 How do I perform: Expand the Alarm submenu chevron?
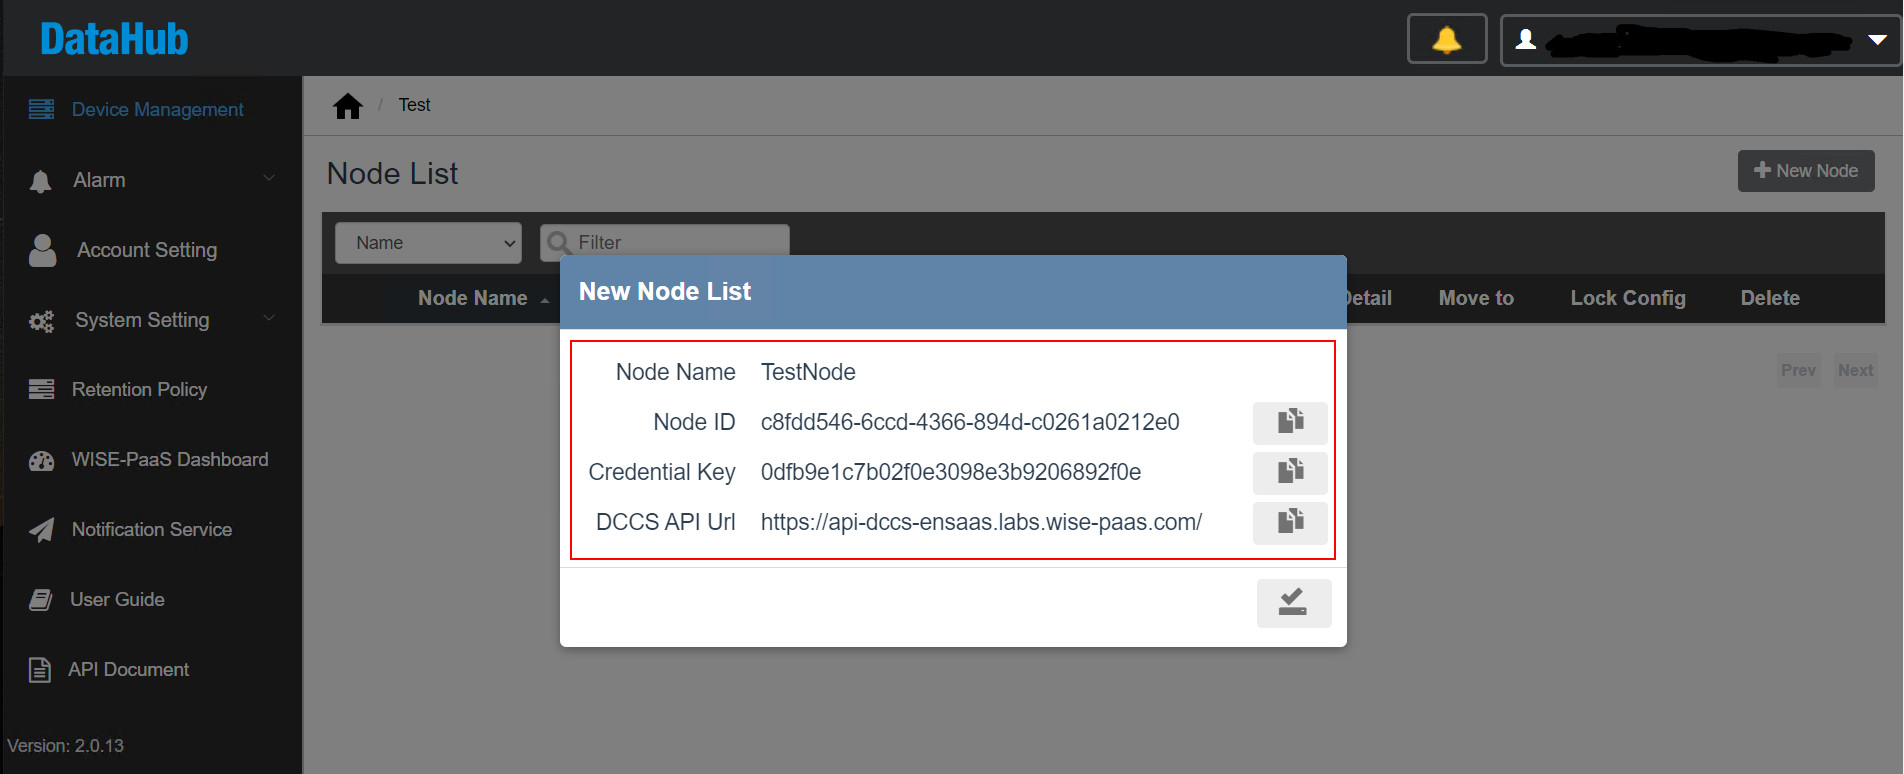[x=269, y=179]
